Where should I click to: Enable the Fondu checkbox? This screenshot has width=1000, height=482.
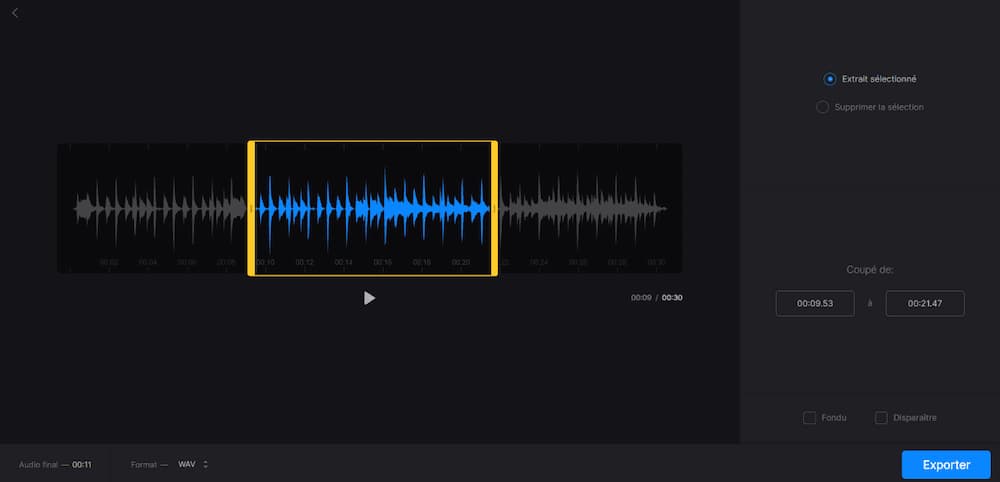point(809,418)
